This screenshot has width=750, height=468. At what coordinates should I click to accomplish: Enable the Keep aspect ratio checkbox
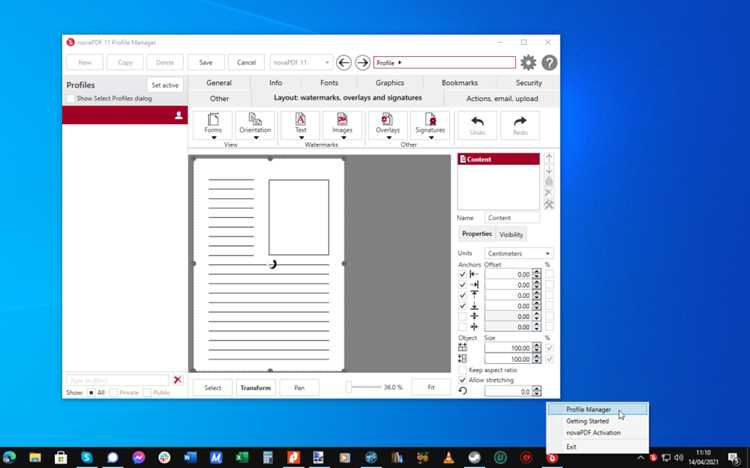coord(463,370)
